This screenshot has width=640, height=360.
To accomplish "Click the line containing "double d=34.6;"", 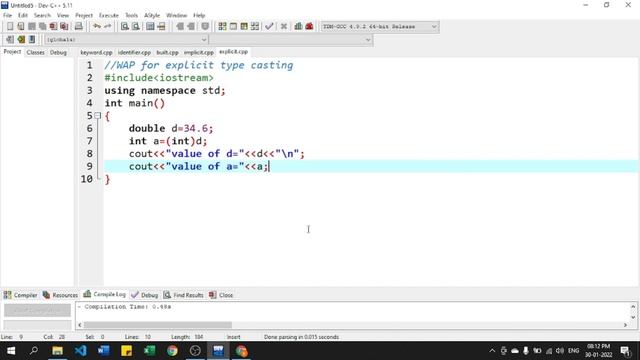I will tap(171, 128).
